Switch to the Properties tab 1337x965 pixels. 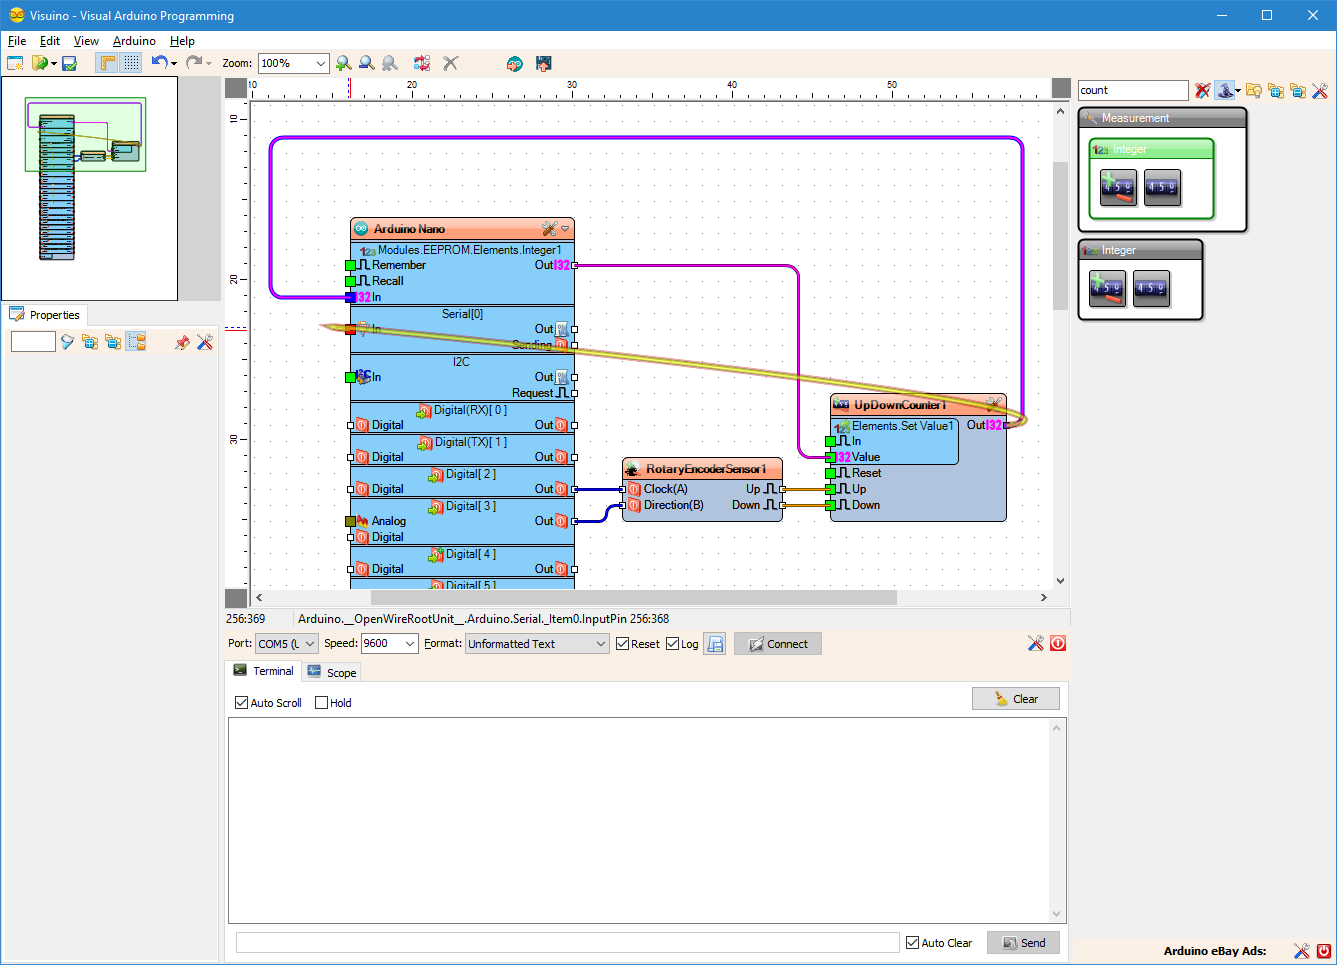pyautogui.click(x=45, y=314)
